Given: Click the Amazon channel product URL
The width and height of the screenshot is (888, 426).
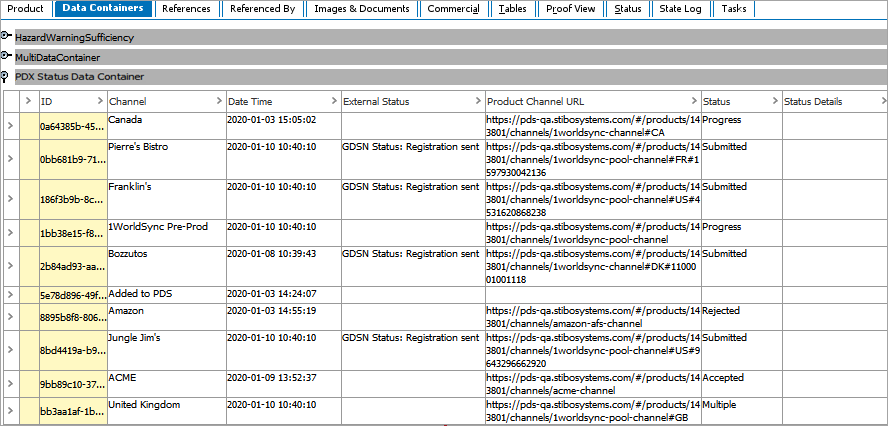Looking at the screenshot, I should tap(592, 317).
